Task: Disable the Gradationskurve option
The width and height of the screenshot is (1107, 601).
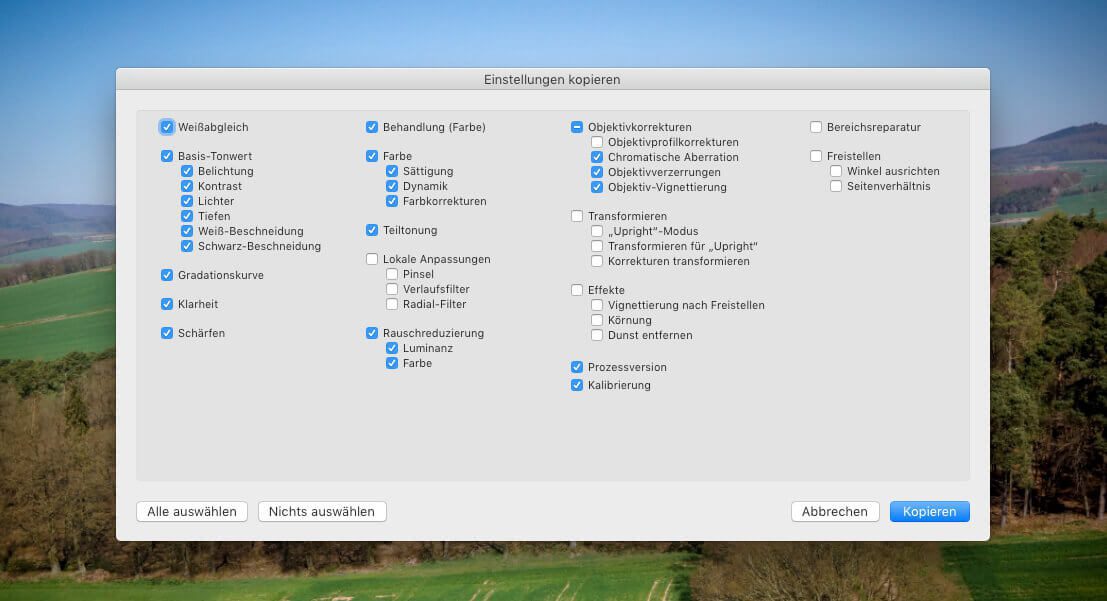Action: point(167,275)
